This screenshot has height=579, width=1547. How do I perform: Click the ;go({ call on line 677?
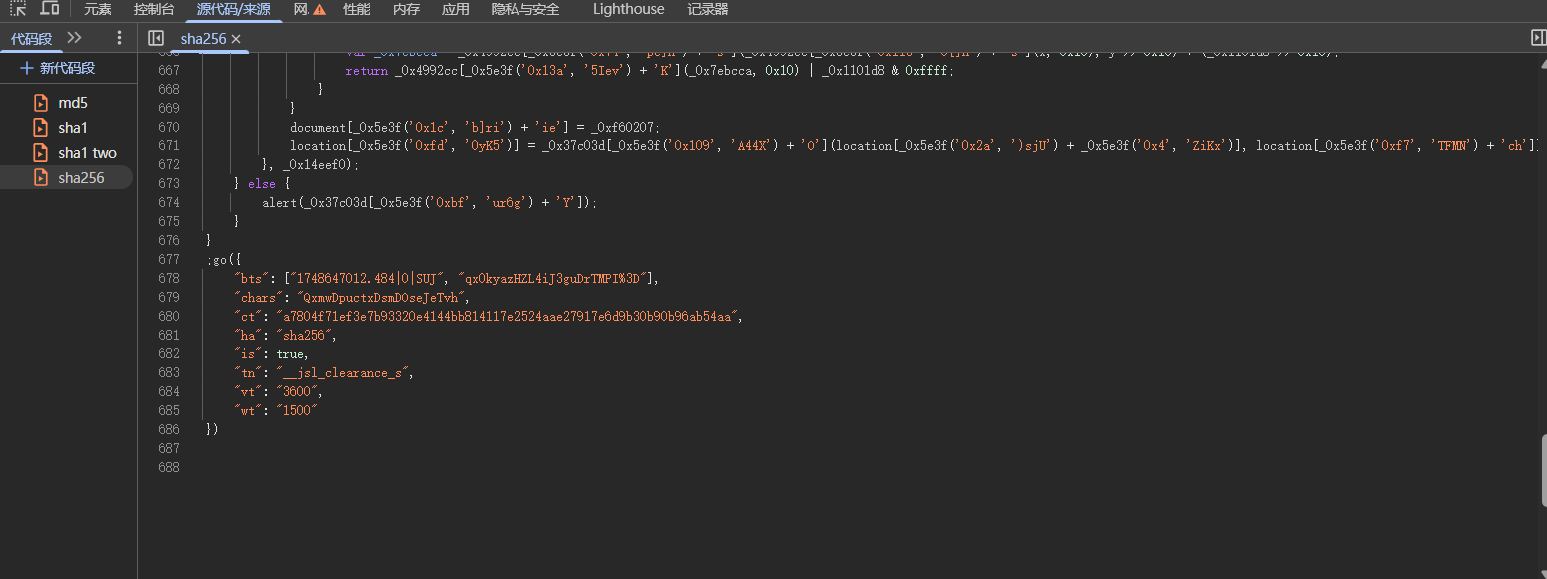point(224,259)
